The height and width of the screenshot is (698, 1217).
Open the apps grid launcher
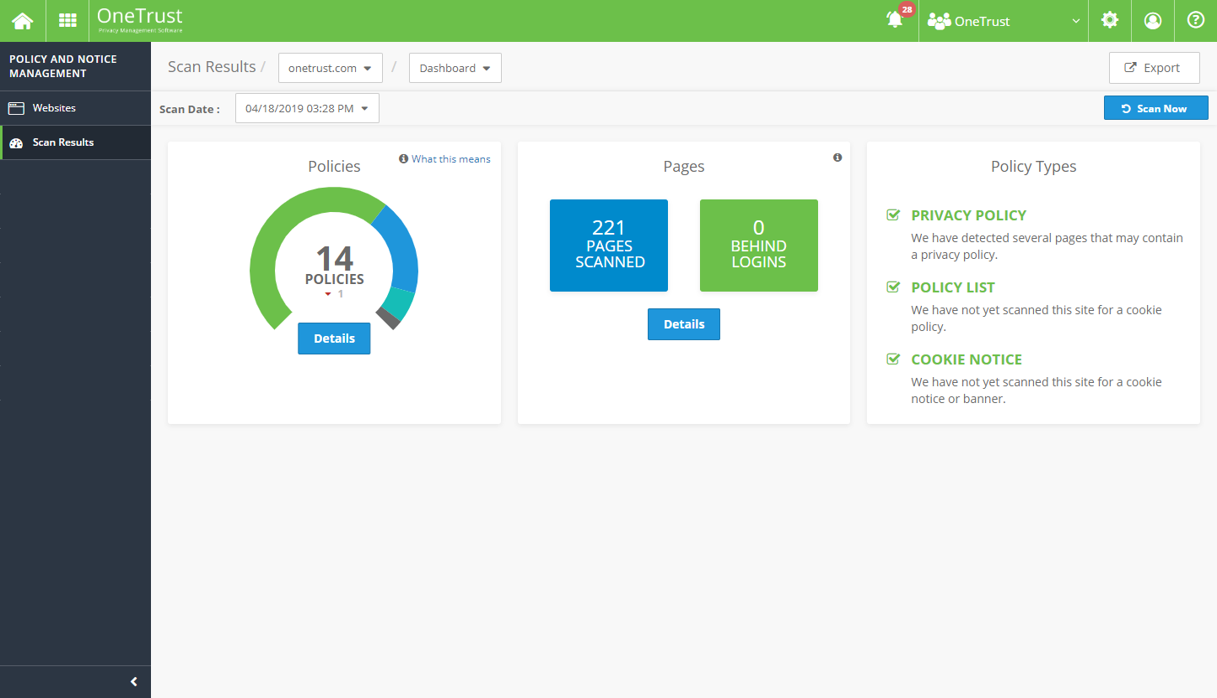tap(67, 20)
